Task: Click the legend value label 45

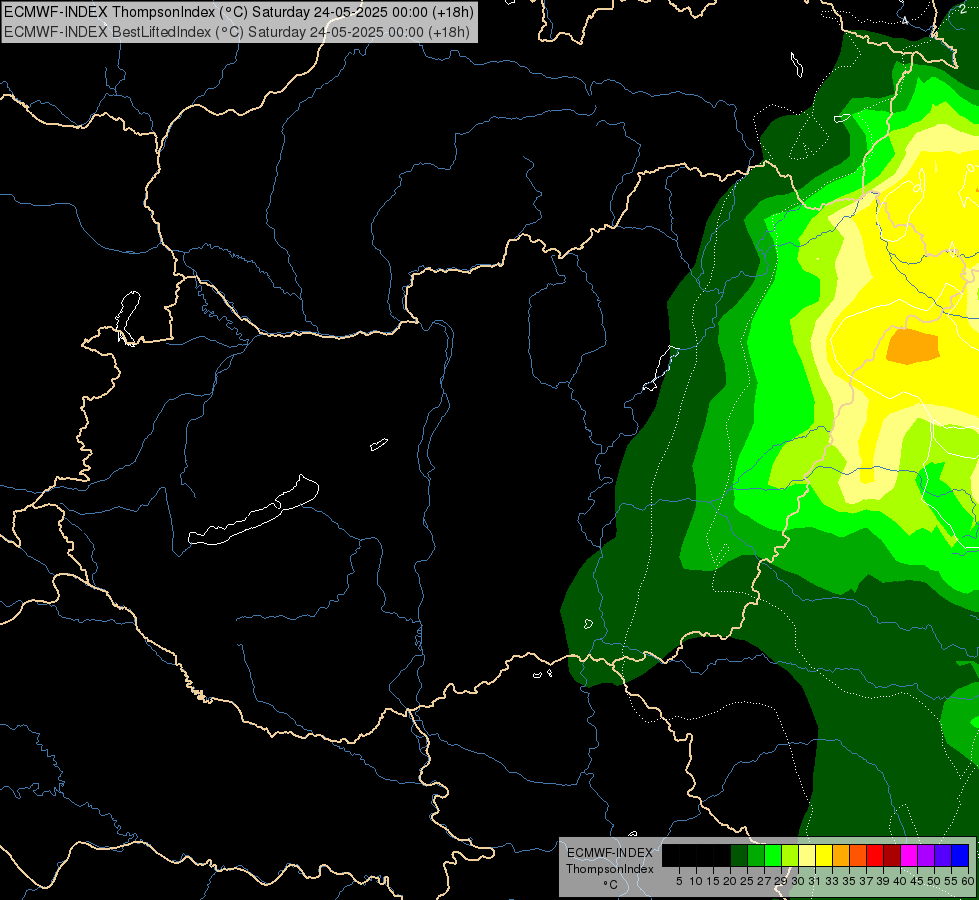Action: (917, 881)
